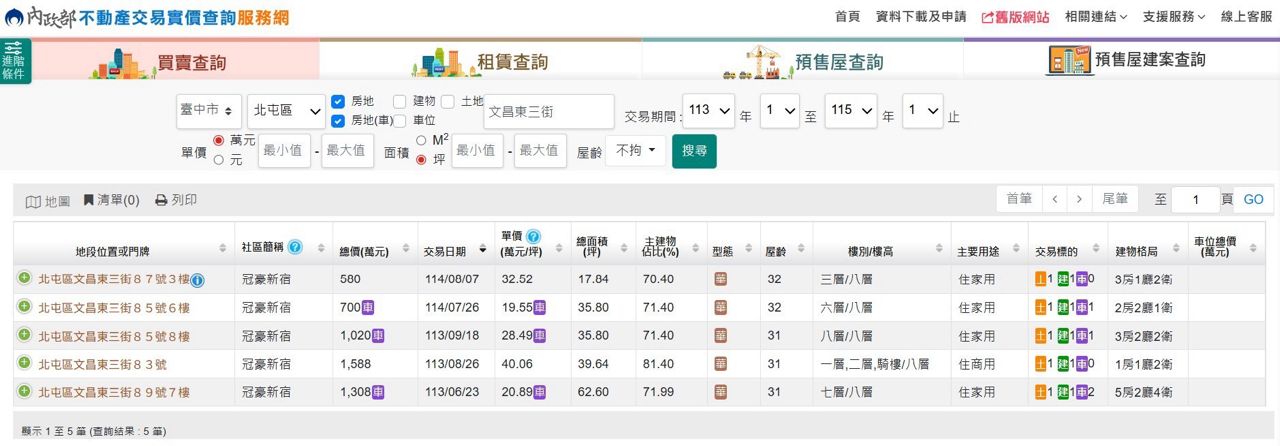Open 地圖 map view
This screenshot has width=1280, height=446.
[48, 200]
